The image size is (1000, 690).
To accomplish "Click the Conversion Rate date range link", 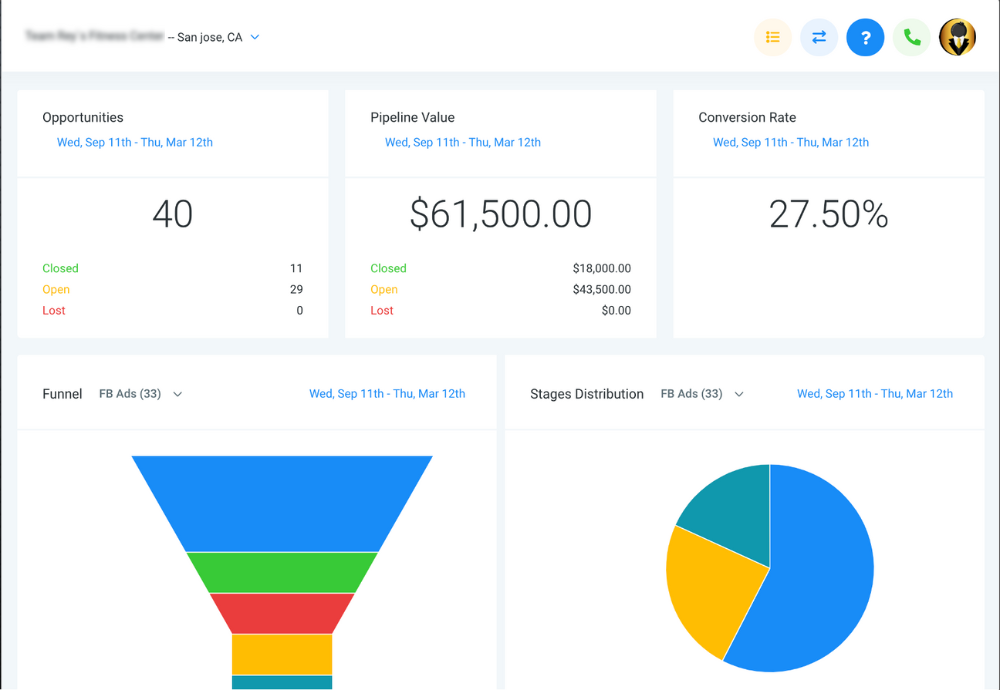I will [791, 142].
